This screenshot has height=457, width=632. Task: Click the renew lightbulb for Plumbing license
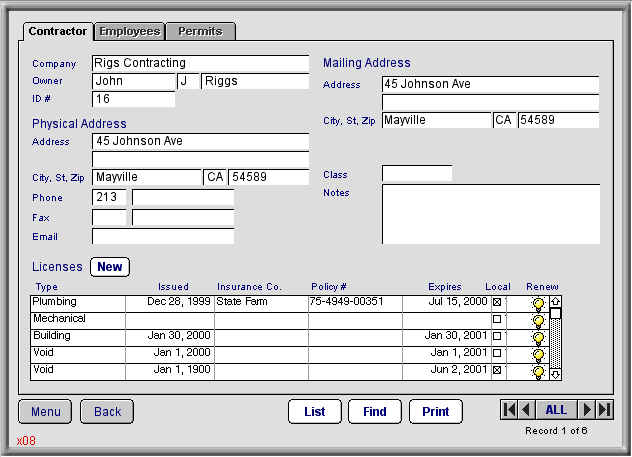pyautogui.click(x=538, y=304)
